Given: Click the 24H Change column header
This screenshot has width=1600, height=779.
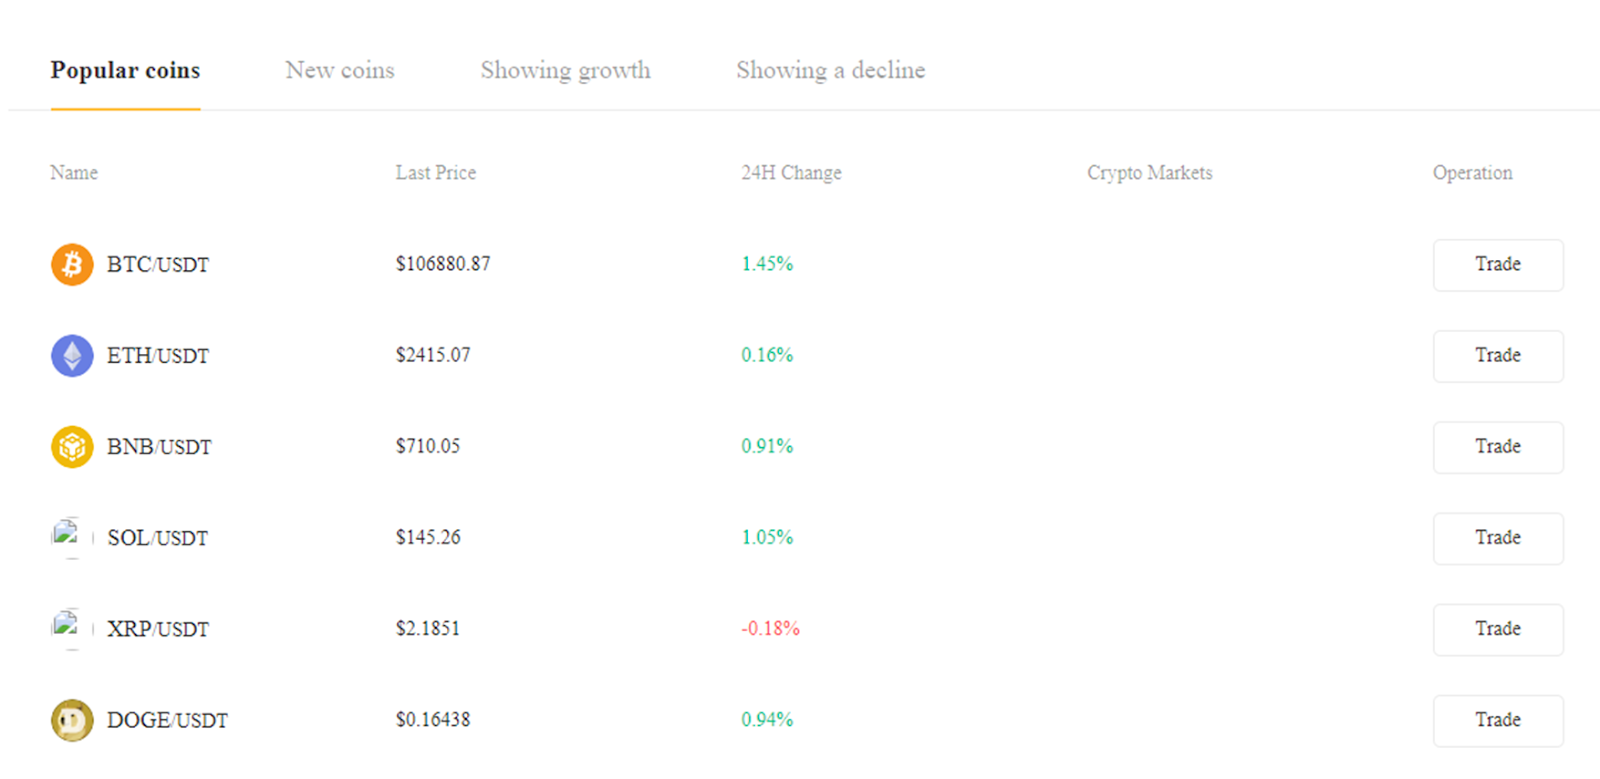Looking at the screenshot, I should tap(790, 172).
